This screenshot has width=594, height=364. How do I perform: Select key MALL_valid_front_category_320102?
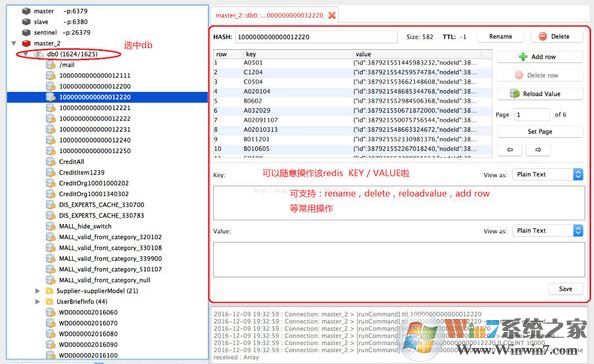(x=110, y=237)
